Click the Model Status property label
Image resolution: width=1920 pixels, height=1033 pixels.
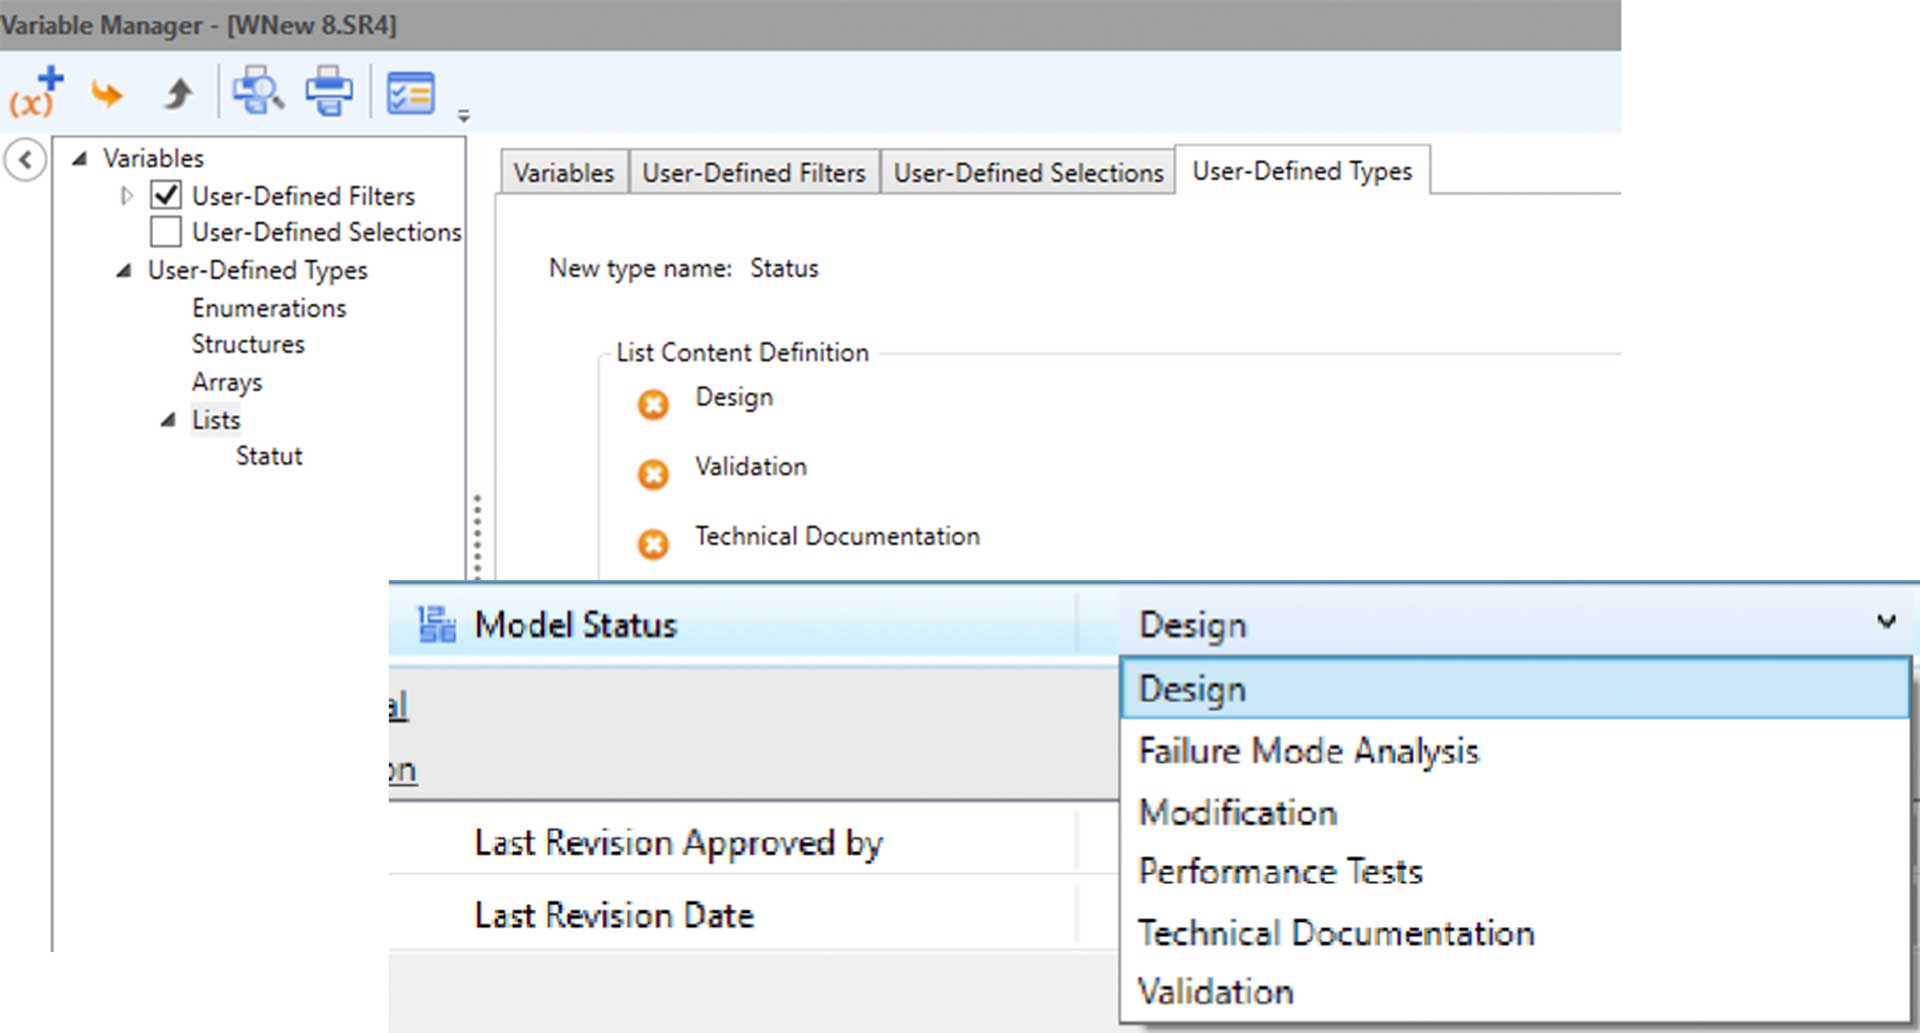tap(575, 624)
